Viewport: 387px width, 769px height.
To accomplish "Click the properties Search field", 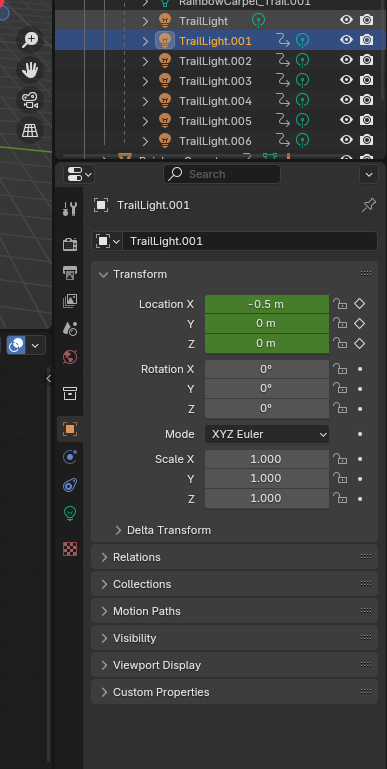I will point(222,174).
